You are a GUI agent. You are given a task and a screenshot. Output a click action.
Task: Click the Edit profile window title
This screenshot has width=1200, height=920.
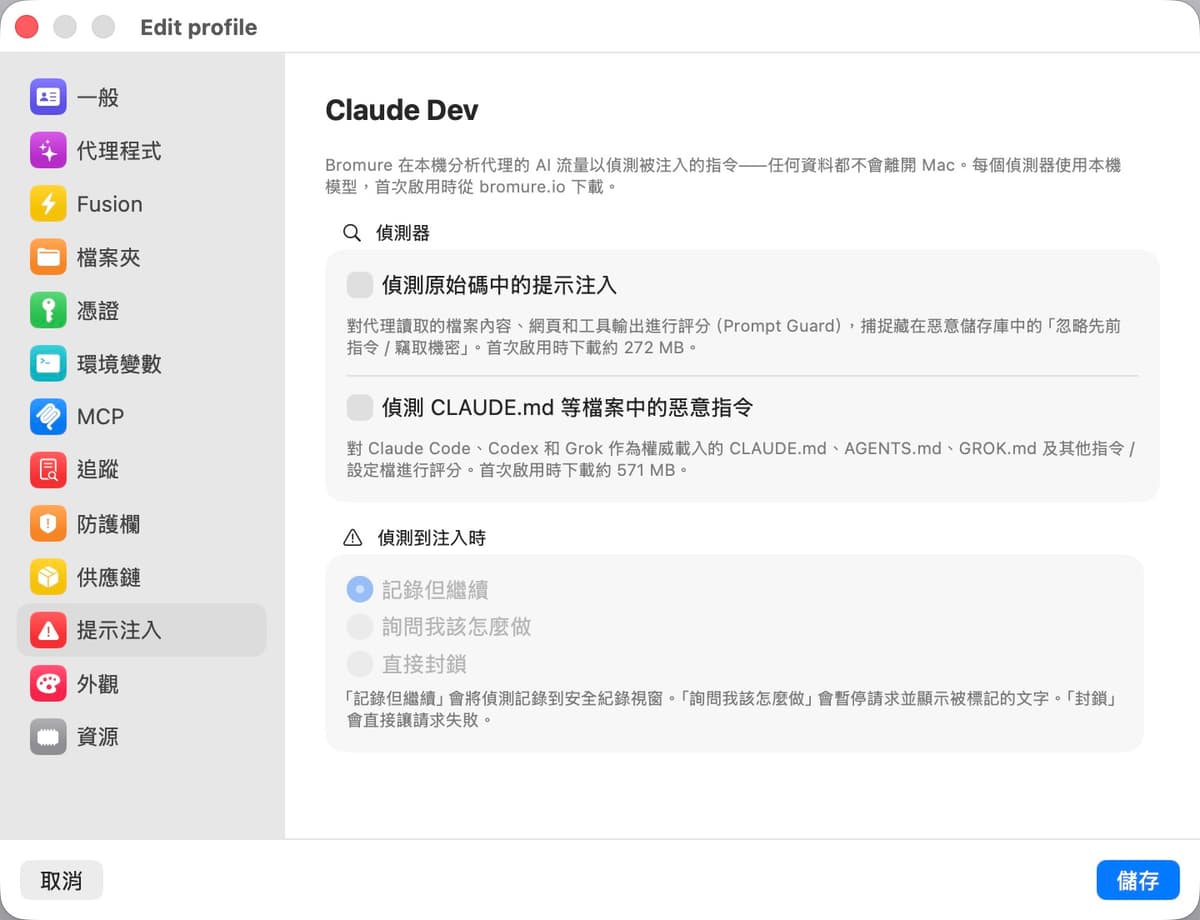[199, 27]
